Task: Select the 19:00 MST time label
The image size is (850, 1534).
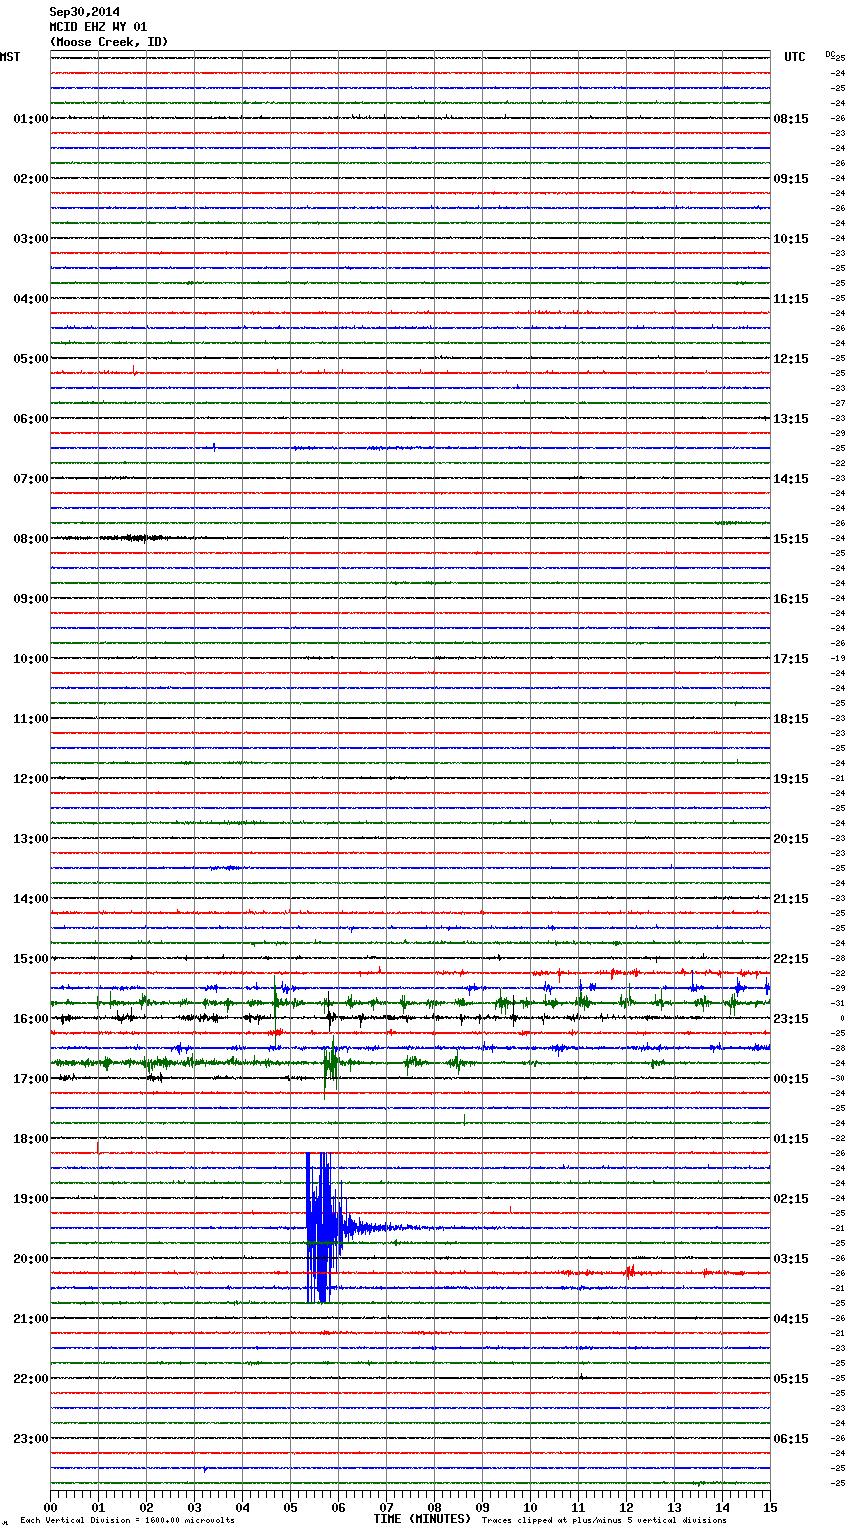Action: coord(31,1199)
